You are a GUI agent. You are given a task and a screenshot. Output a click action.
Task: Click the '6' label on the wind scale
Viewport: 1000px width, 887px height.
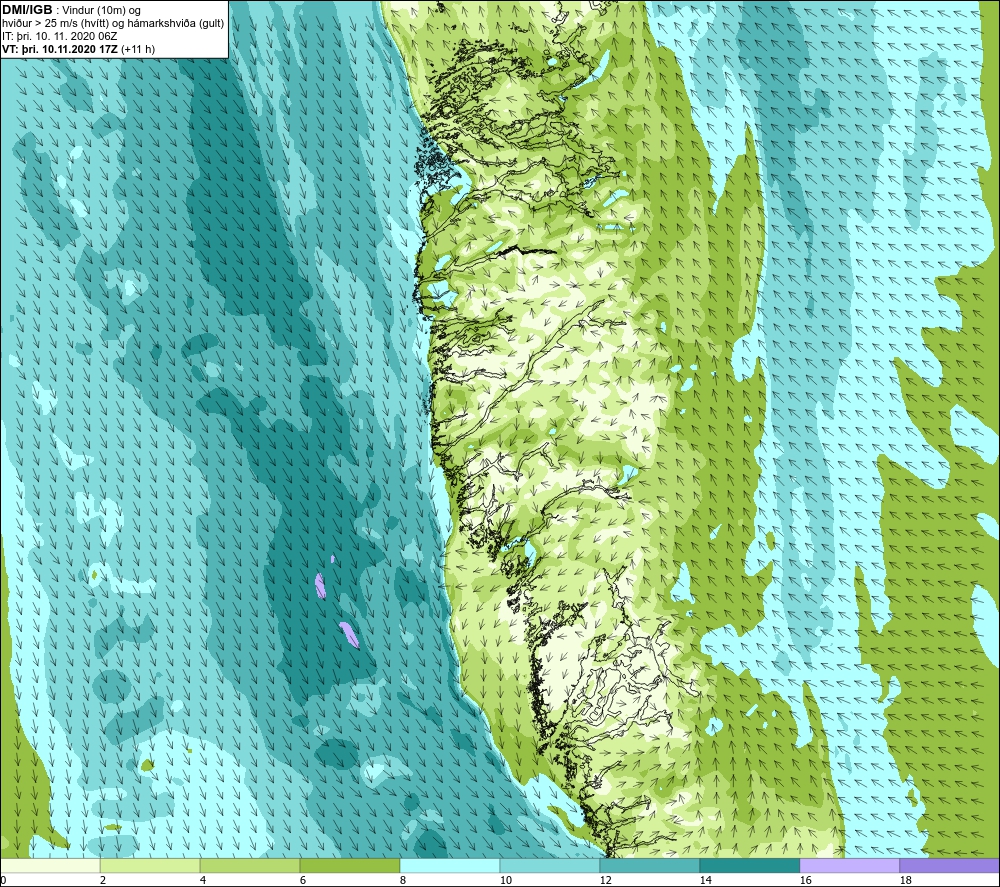click(x=303, y=880)
